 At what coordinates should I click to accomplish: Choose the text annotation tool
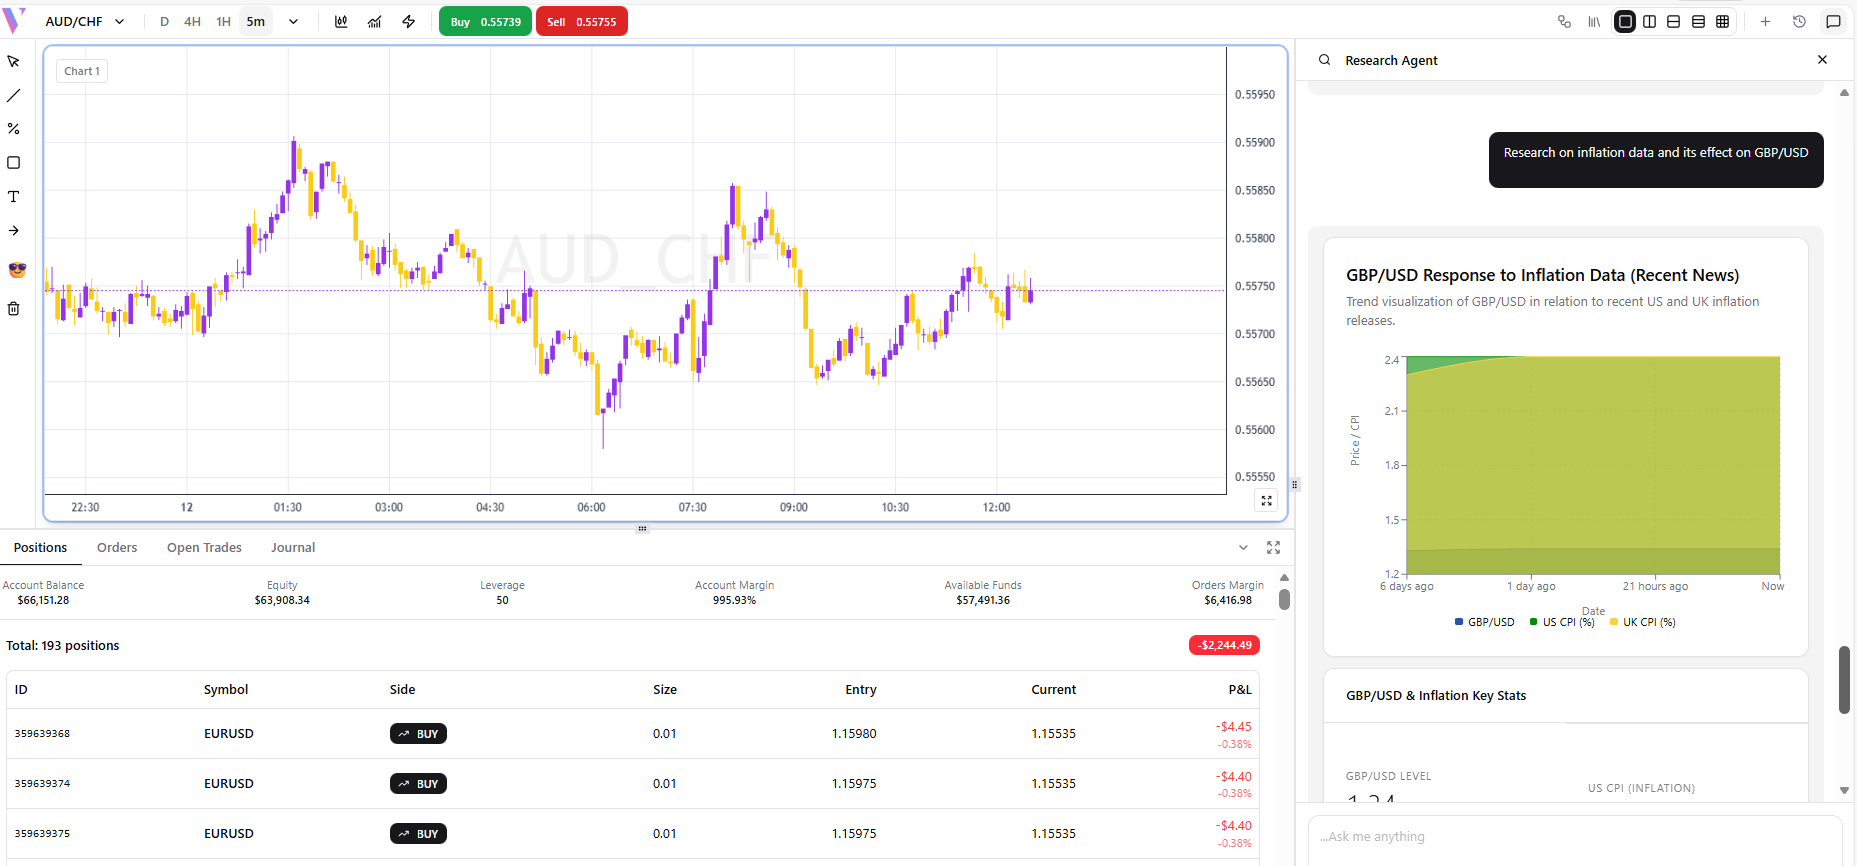[14, 197]
